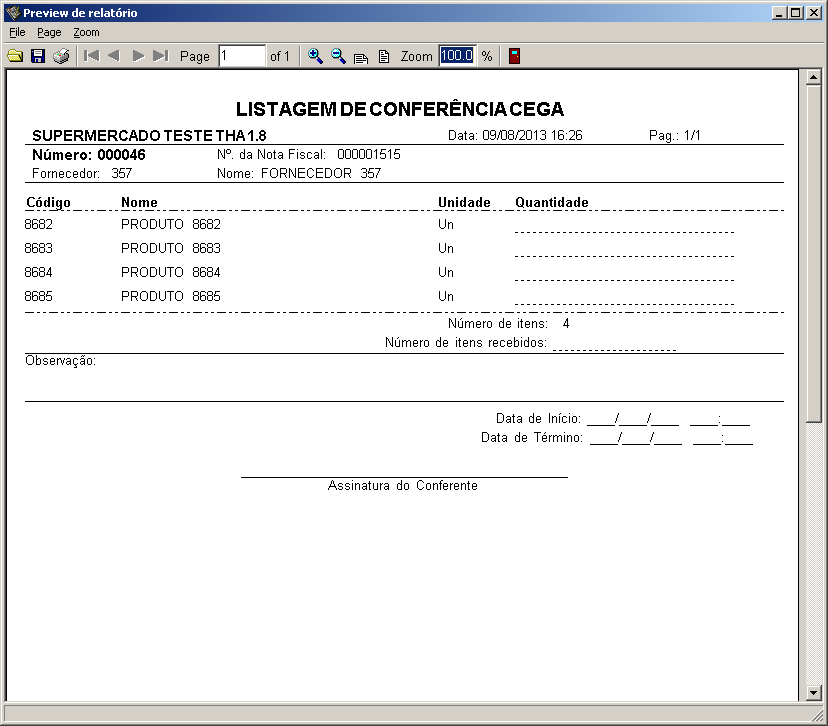This screenshot has width=828, height=726.
Task: Open the Page menu
Action: pyautogui.click(x=49, y=32)
